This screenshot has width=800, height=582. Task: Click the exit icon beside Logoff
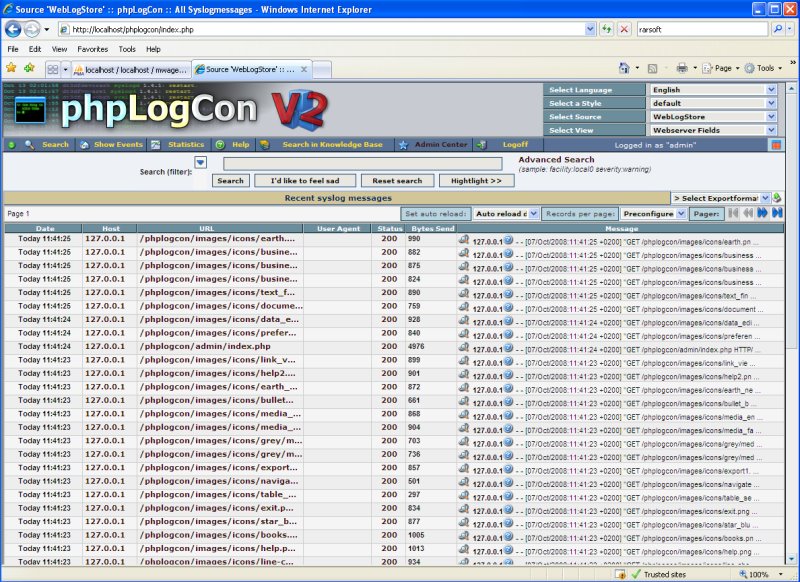(x=481, y=145)
